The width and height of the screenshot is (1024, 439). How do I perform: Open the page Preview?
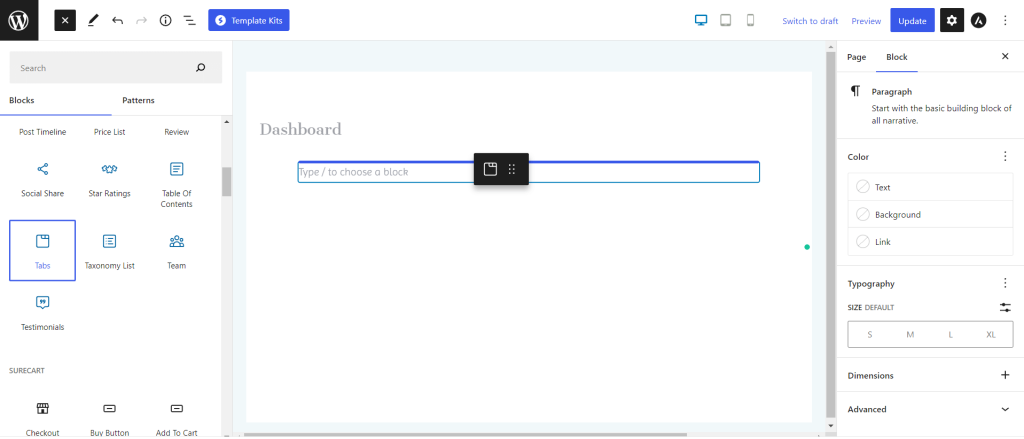(x=866, y=21)
